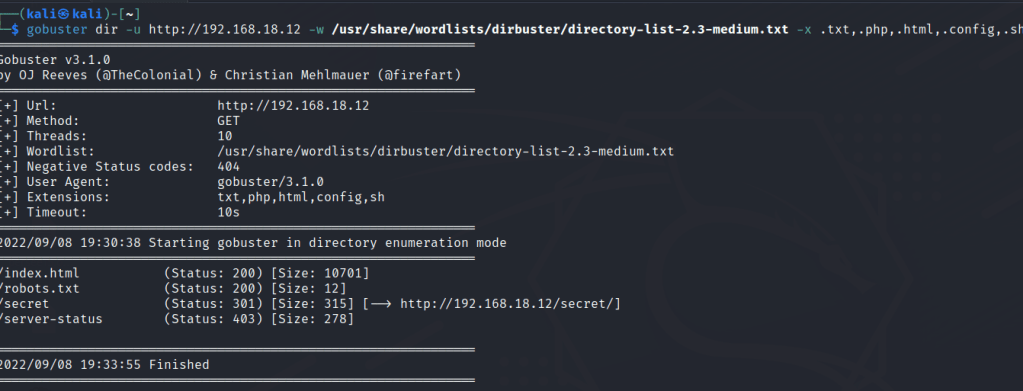Click the Finished timestamp line
Viewport: 1023px width, 391px height.
104,365
